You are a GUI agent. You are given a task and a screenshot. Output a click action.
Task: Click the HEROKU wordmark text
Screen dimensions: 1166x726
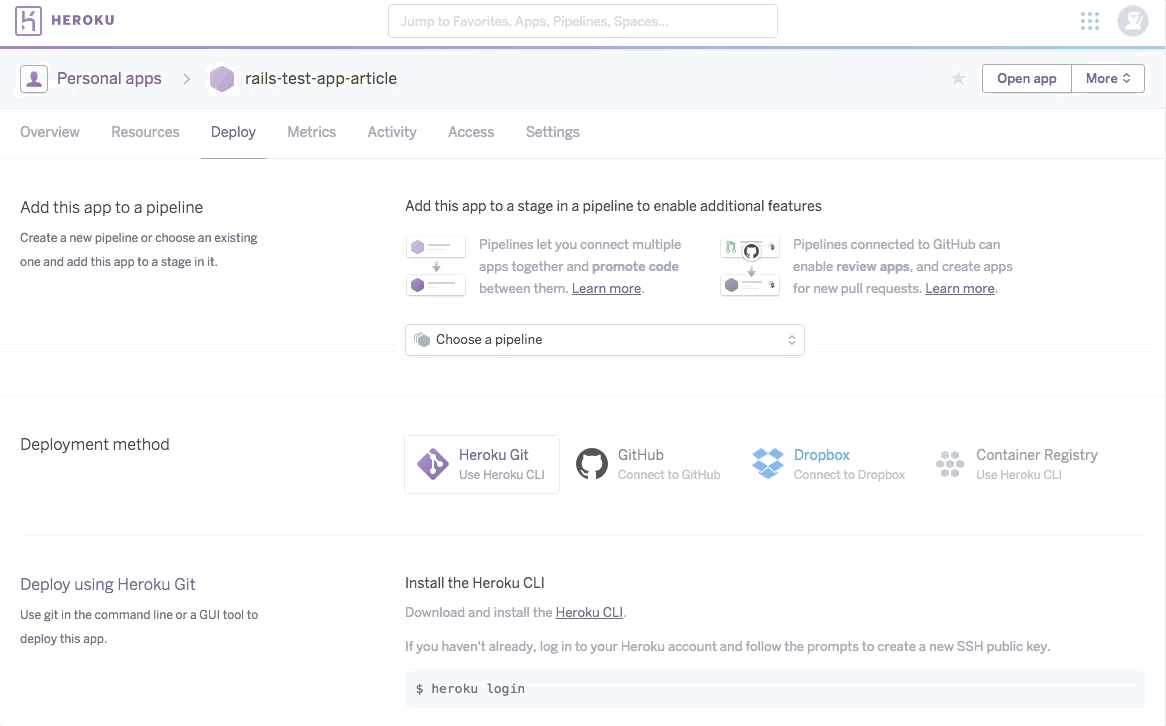pyautogui.click(x=83, y=20)
